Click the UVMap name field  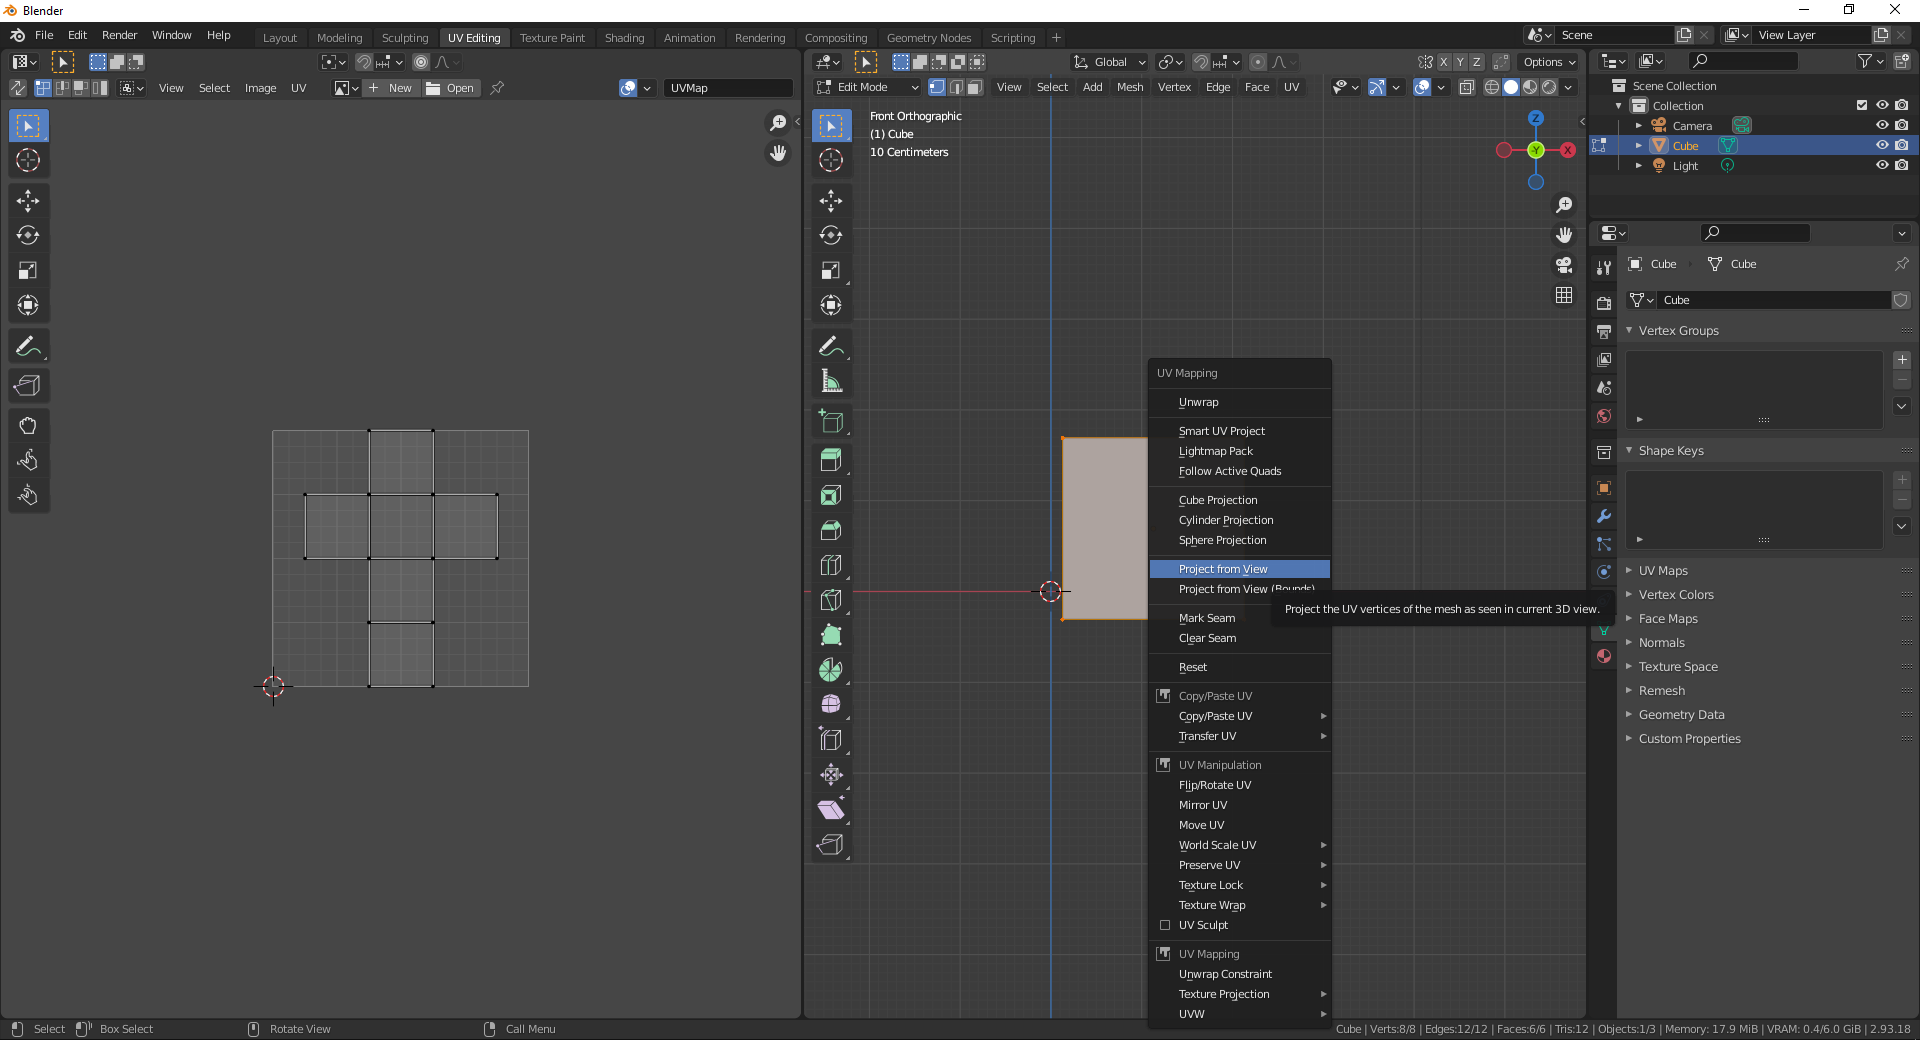[728, 88]
